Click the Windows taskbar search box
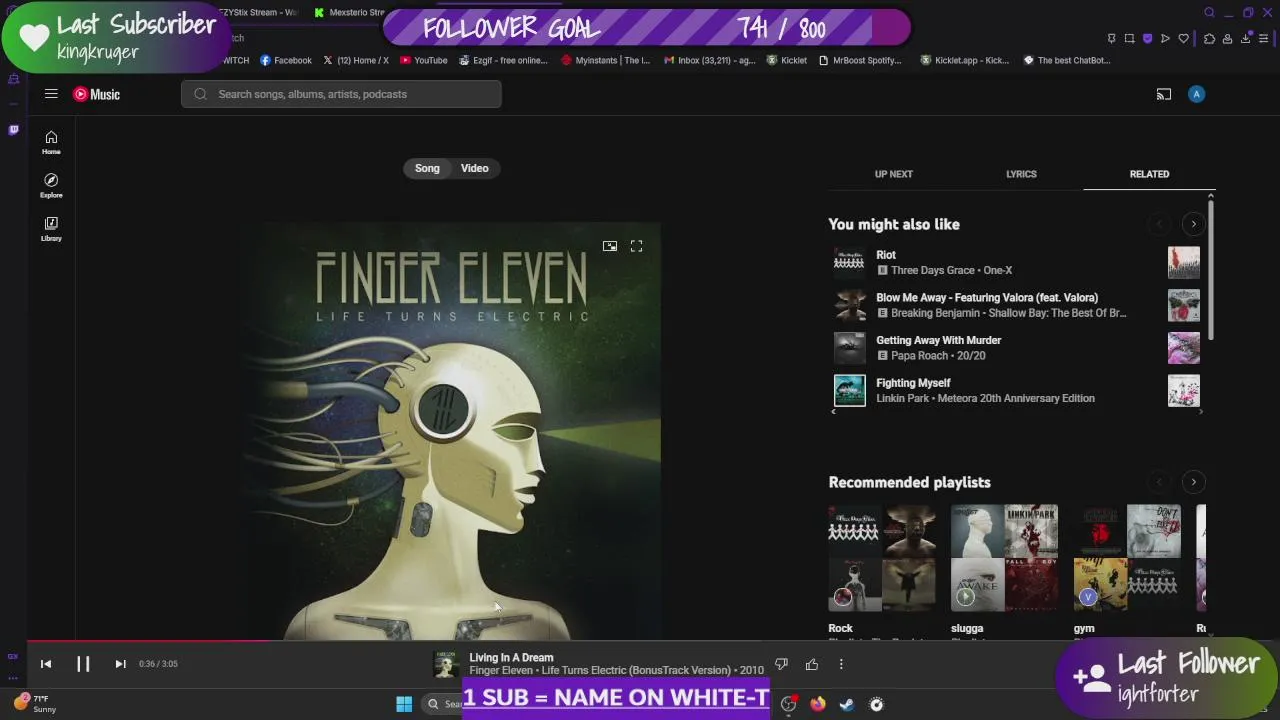The height and width of the screenshot is (720, 1280). [442, 704]
